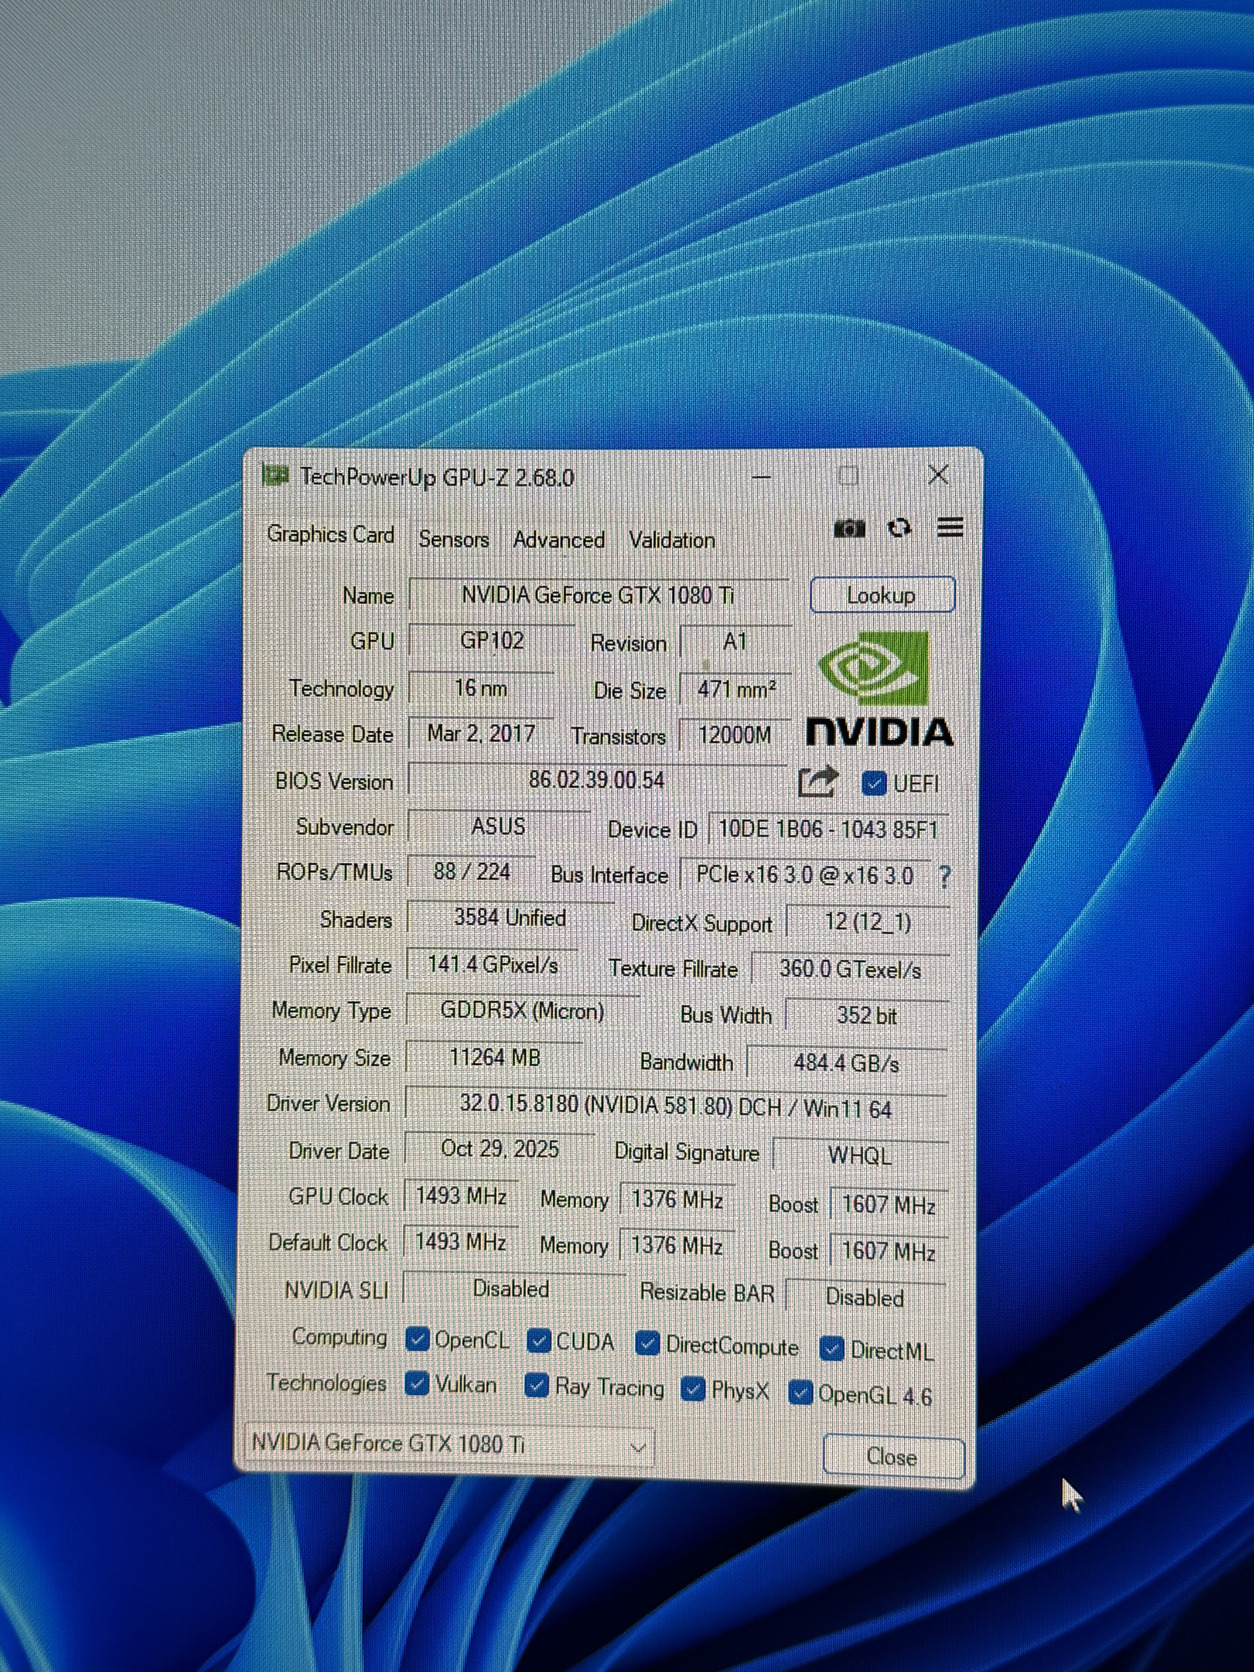Click the Revision value A1

point(735,642)
